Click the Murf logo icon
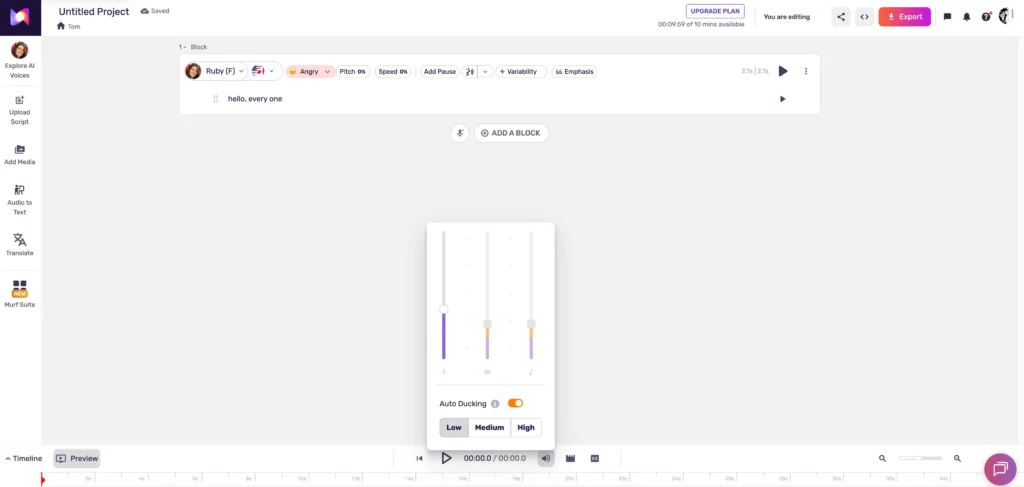 click(20, 18)
